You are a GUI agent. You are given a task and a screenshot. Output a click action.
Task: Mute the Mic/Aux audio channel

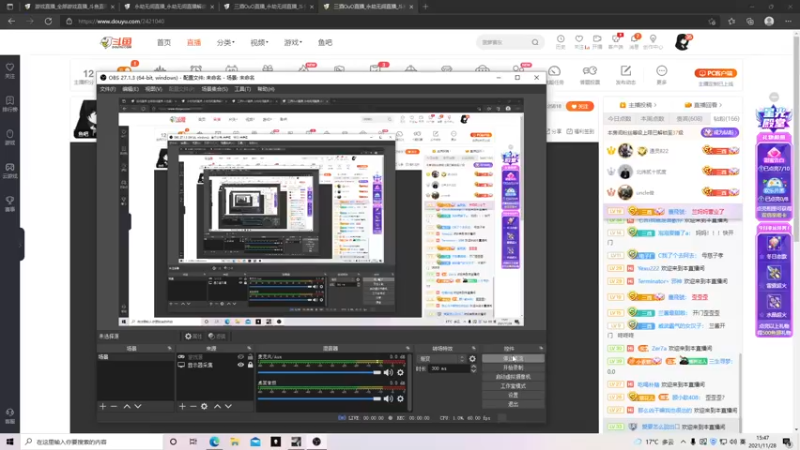(388, 372)
